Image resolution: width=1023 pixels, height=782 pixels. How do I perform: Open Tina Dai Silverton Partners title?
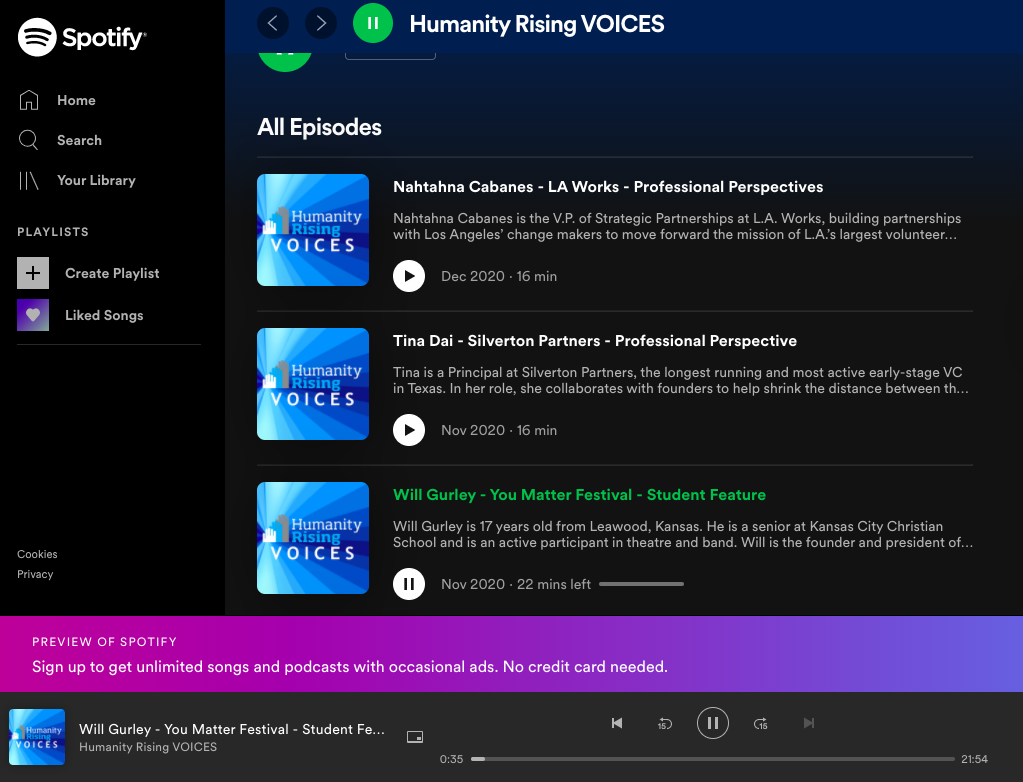tap(595, 341)
